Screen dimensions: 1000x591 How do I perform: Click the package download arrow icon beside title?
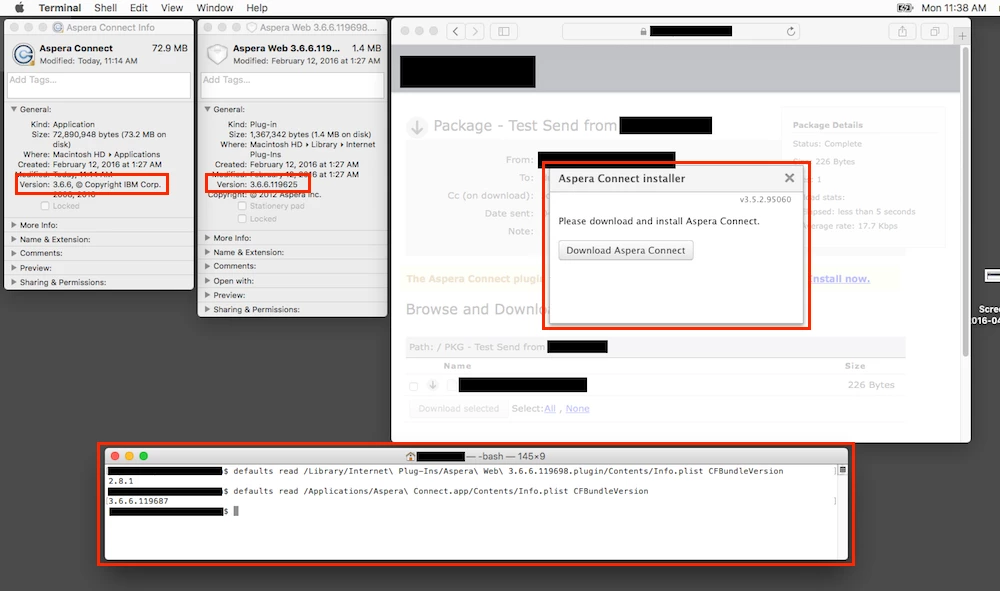tap(416, 127)
